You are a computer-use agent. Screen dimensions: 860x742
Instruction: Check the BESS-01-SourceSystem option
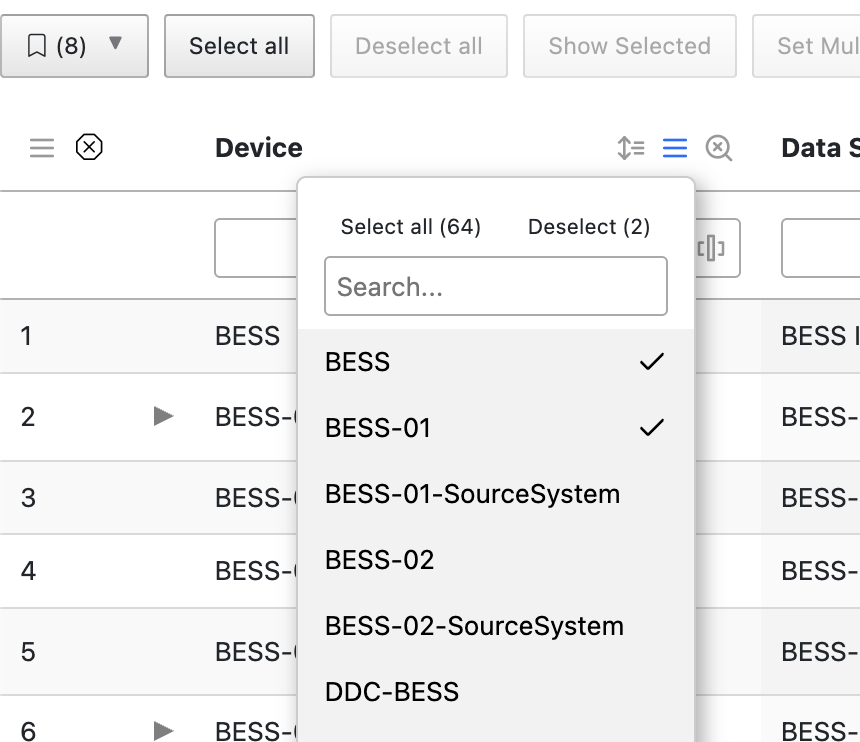click(472, 494)
